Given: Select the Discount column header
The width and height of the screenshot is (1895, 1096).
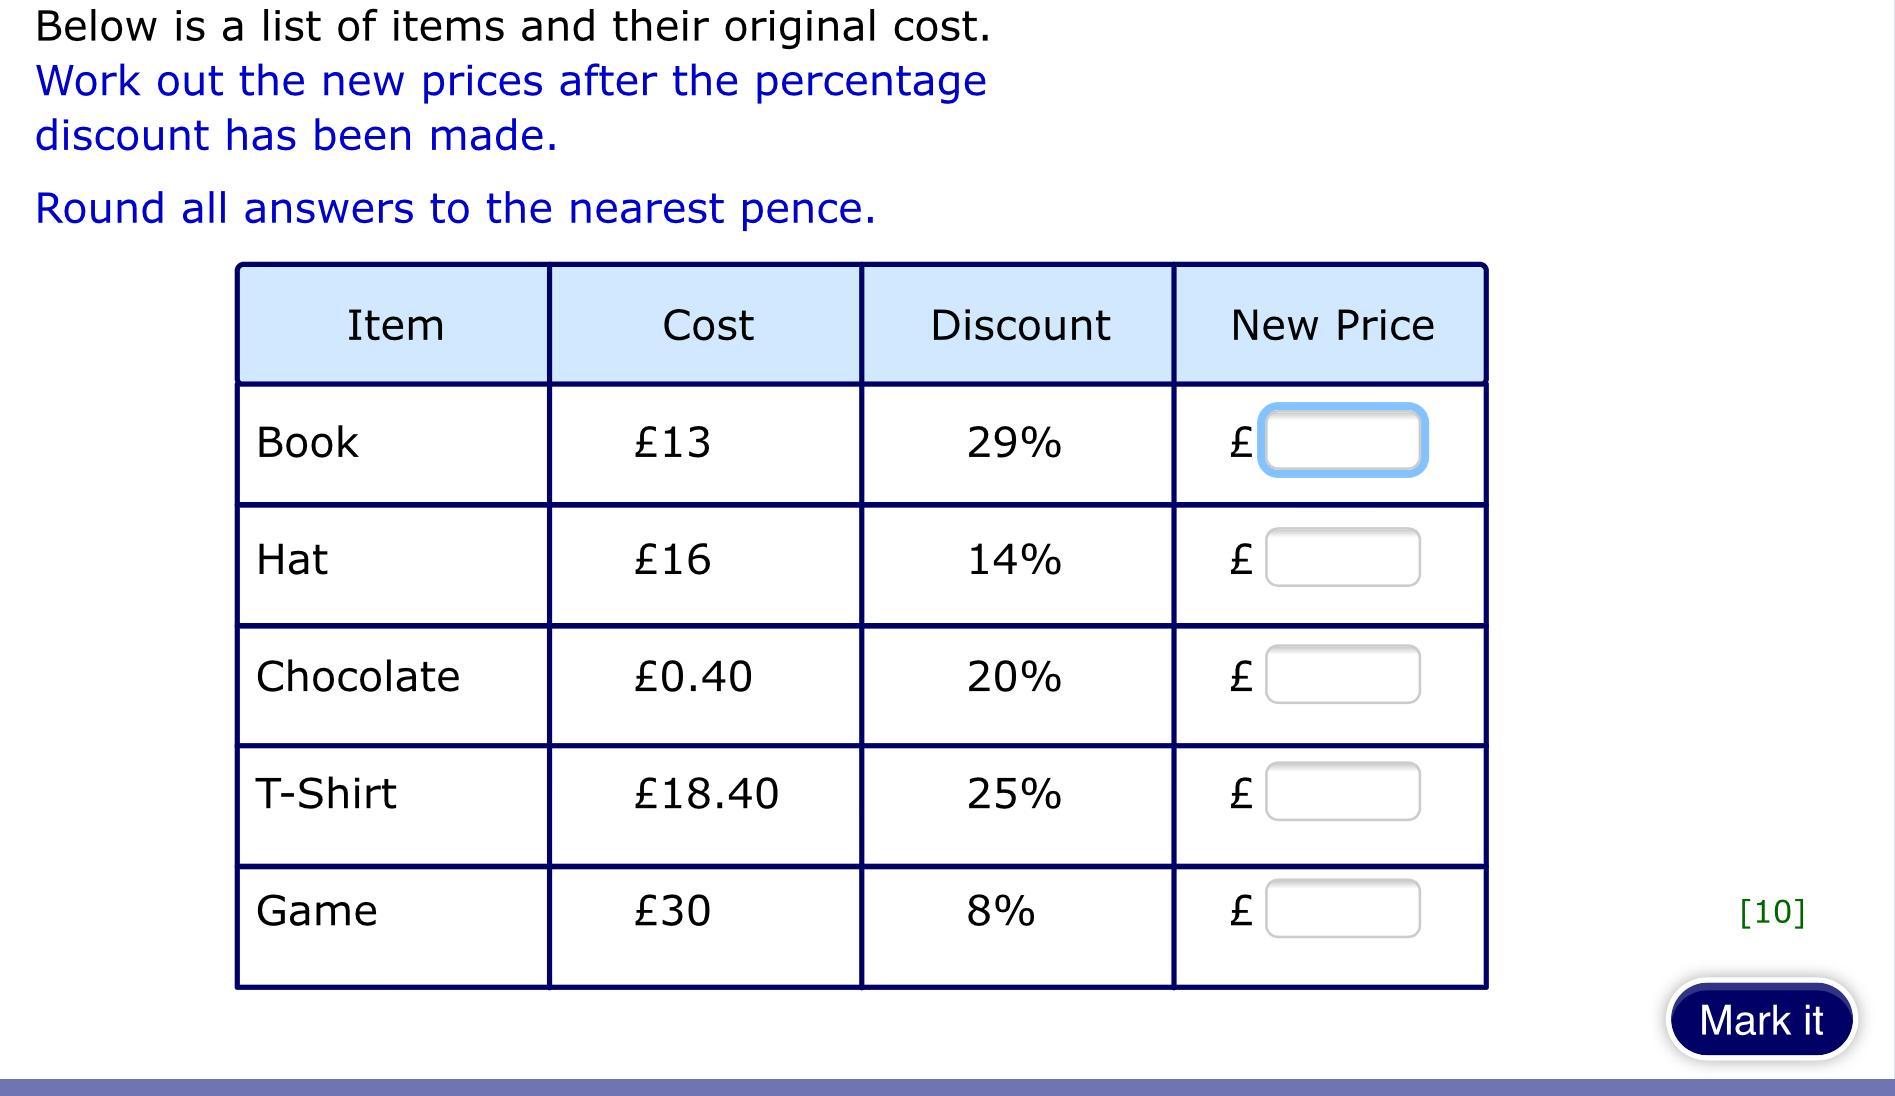Looking at the screenshot, I should [1019, 325].
